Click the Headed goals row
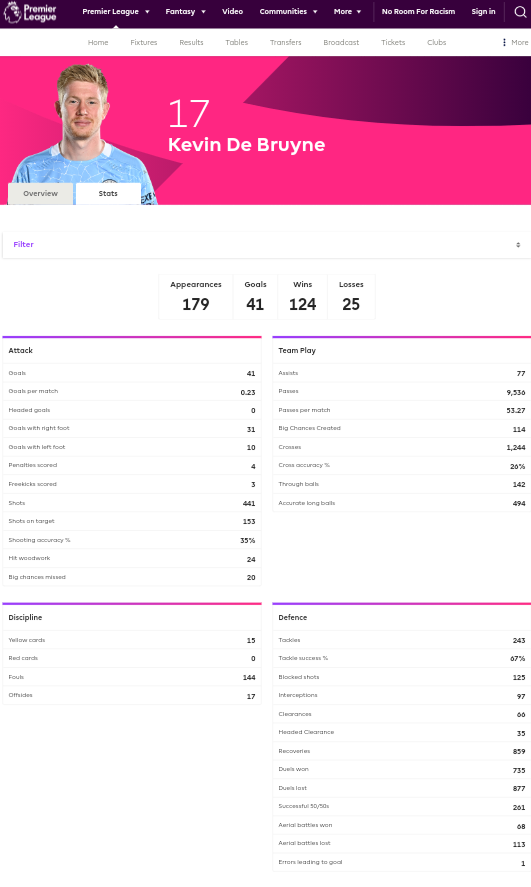The height and width of the screenshot is (887, 531). click(132, 410)
